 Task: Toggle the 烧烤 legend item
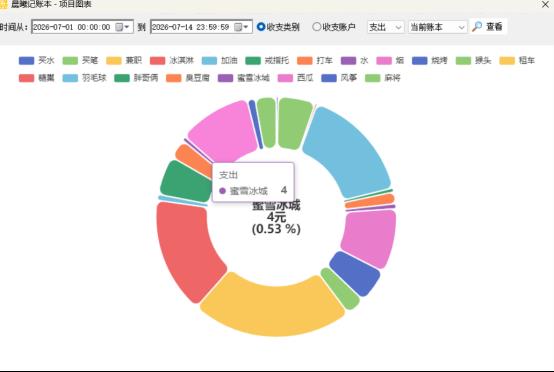(x=430, y=61)
